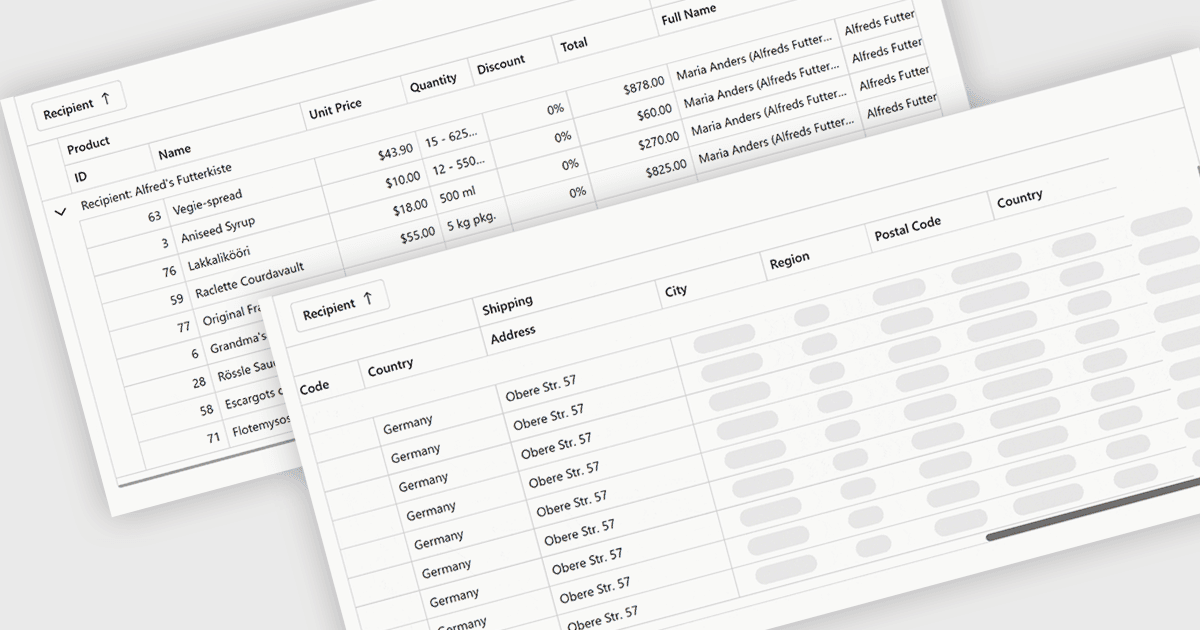Image resolution: width=1200 pixels, height=630 pixels.
Task: Click the Recipient sort chip in the front grid
Action: click(x=339, y=305)
